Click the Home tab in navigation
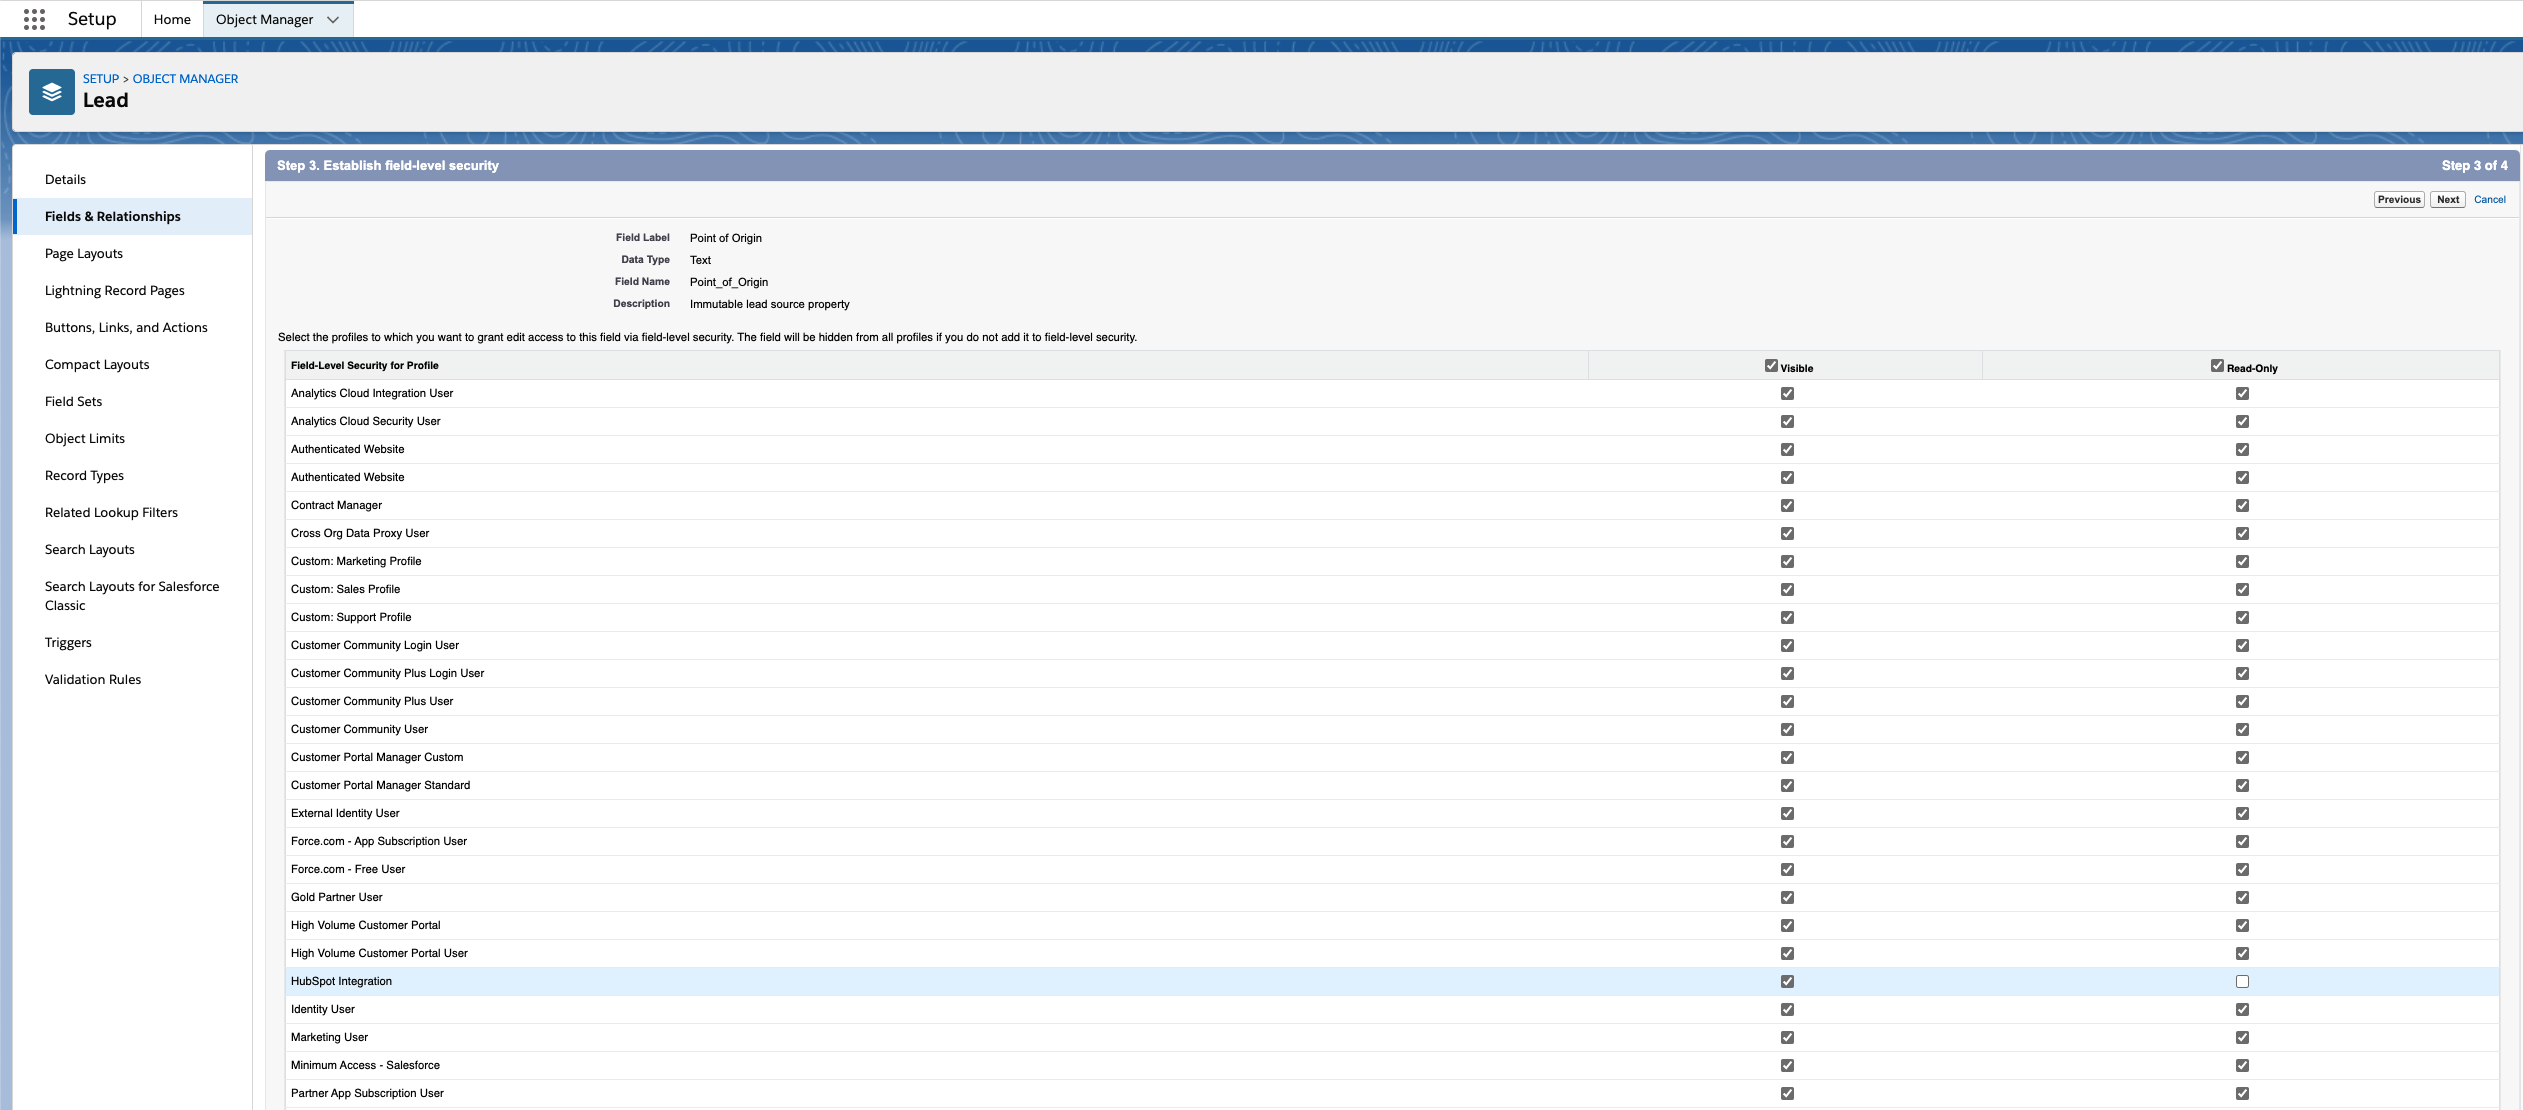2523x1110 pixels. coord(171,19)
